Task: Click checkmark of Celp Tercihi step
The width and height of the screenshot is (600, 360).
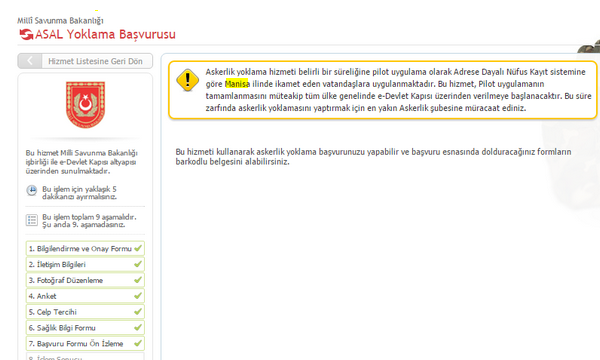Action: click(x=138, y=311)
